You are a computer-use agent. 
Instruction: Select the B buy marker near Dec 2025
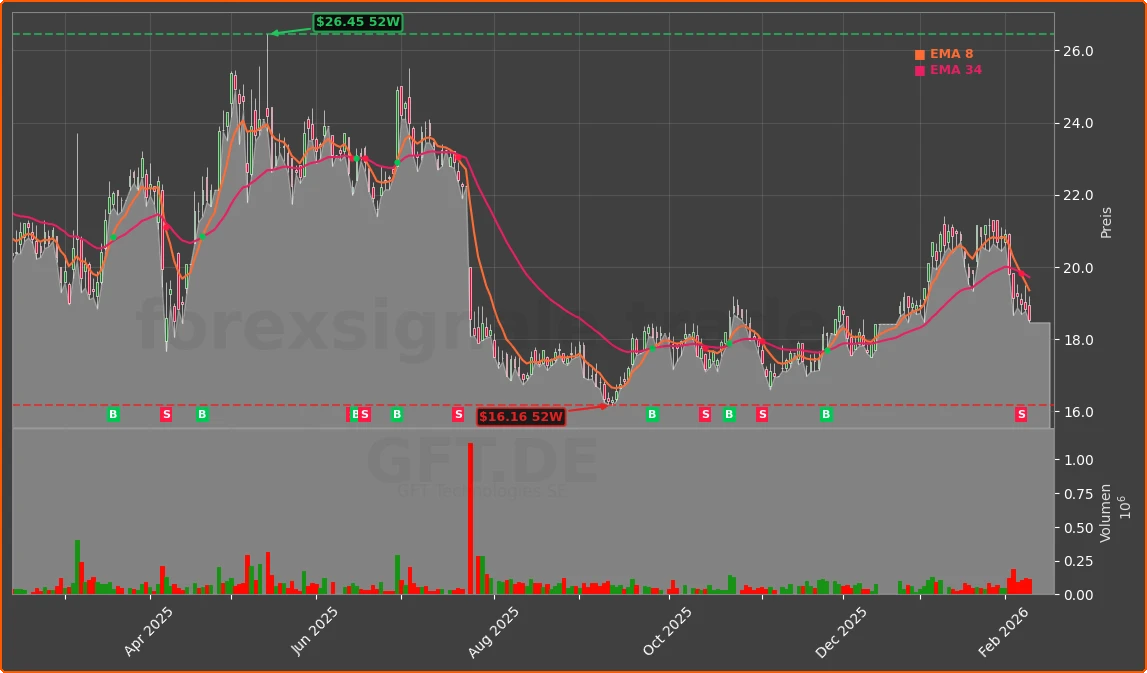826,414
